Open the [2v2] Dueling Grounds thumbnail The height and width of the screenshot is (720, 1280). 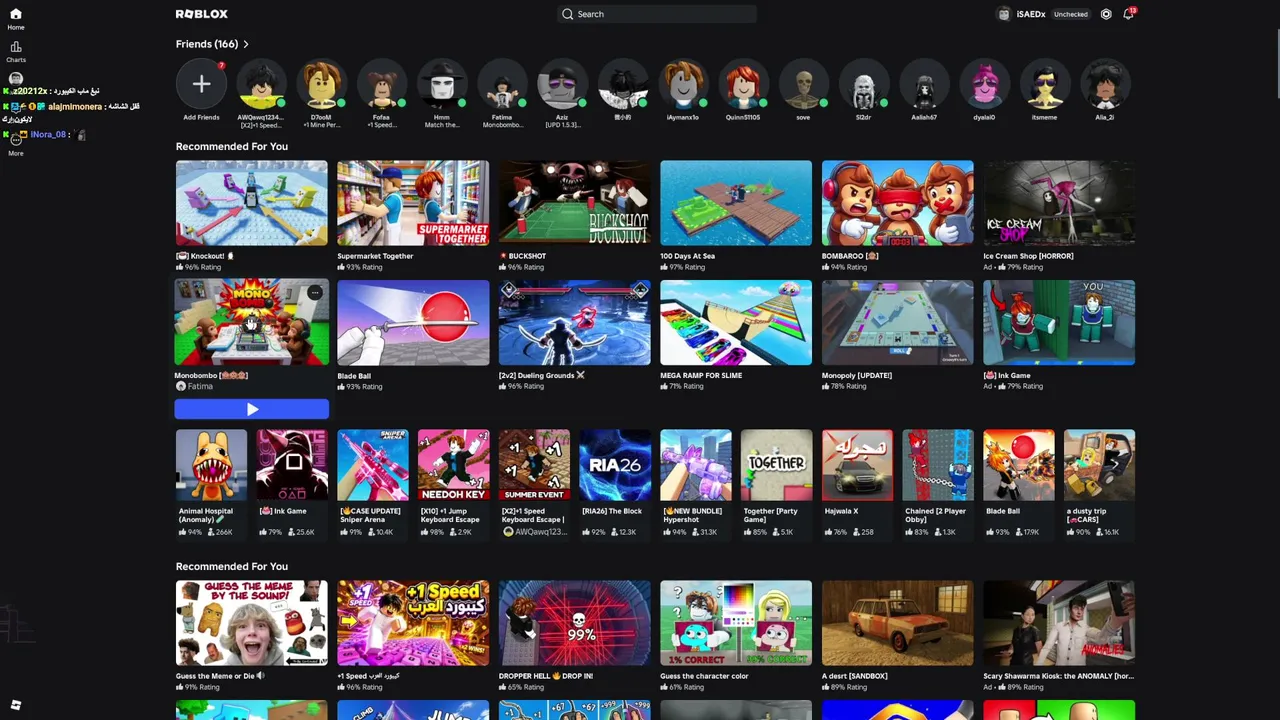574,322
